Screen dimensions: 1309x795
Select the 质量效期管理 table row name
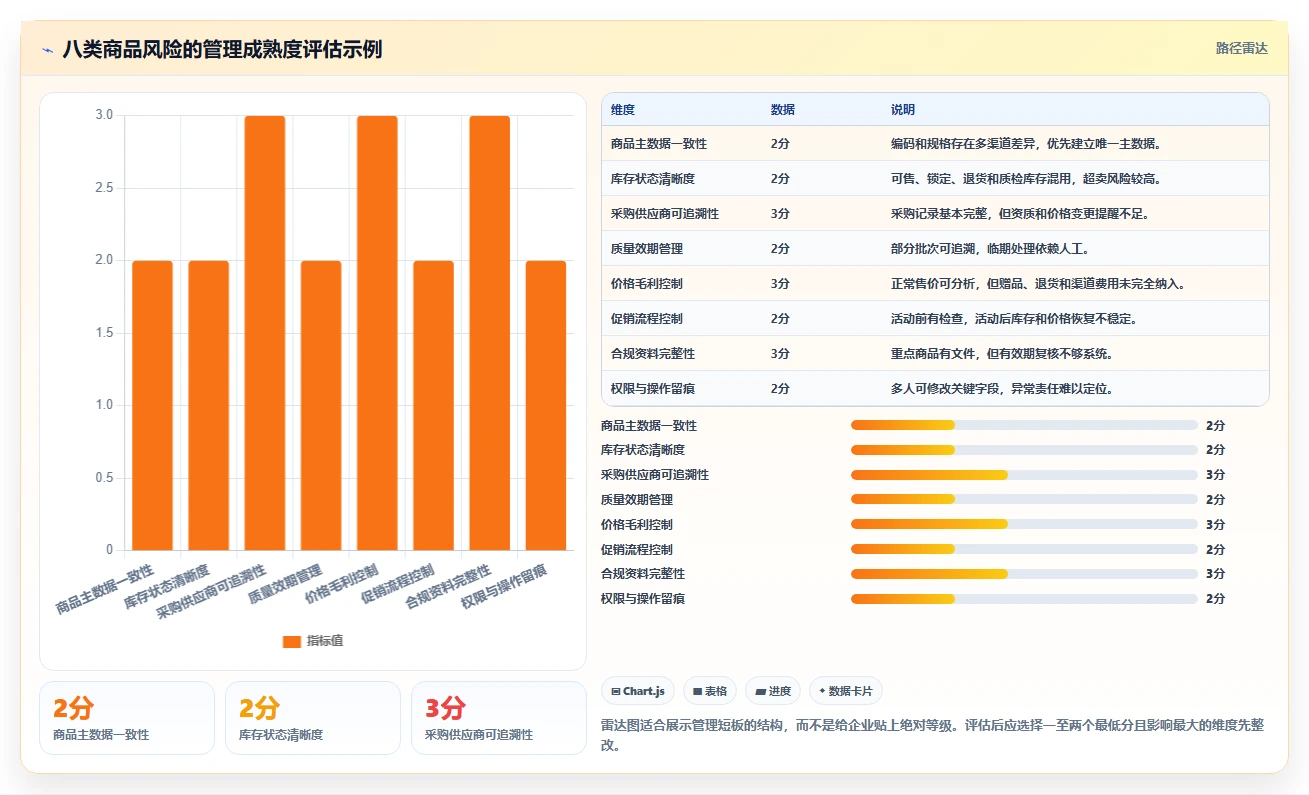pos(647,249)
